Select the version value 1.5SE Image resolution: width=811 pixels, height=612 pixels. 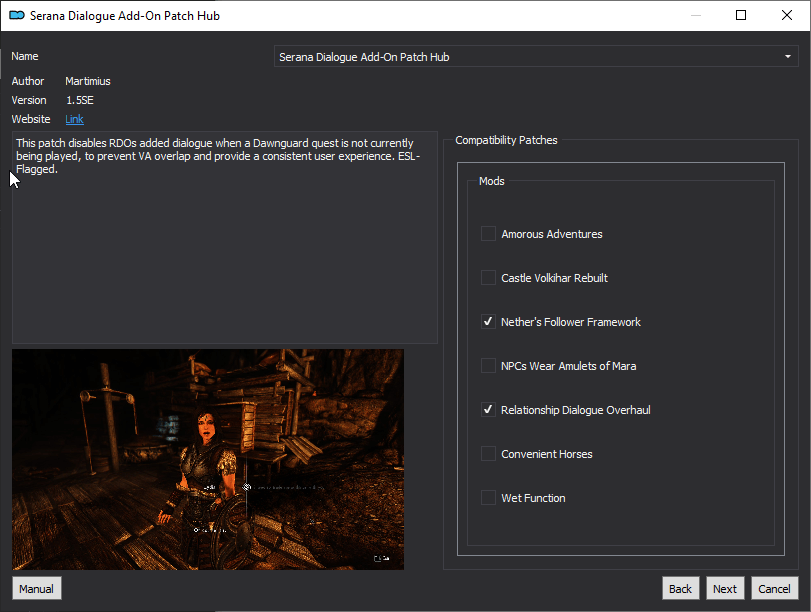pyautogui.click(x=80, y=100)
